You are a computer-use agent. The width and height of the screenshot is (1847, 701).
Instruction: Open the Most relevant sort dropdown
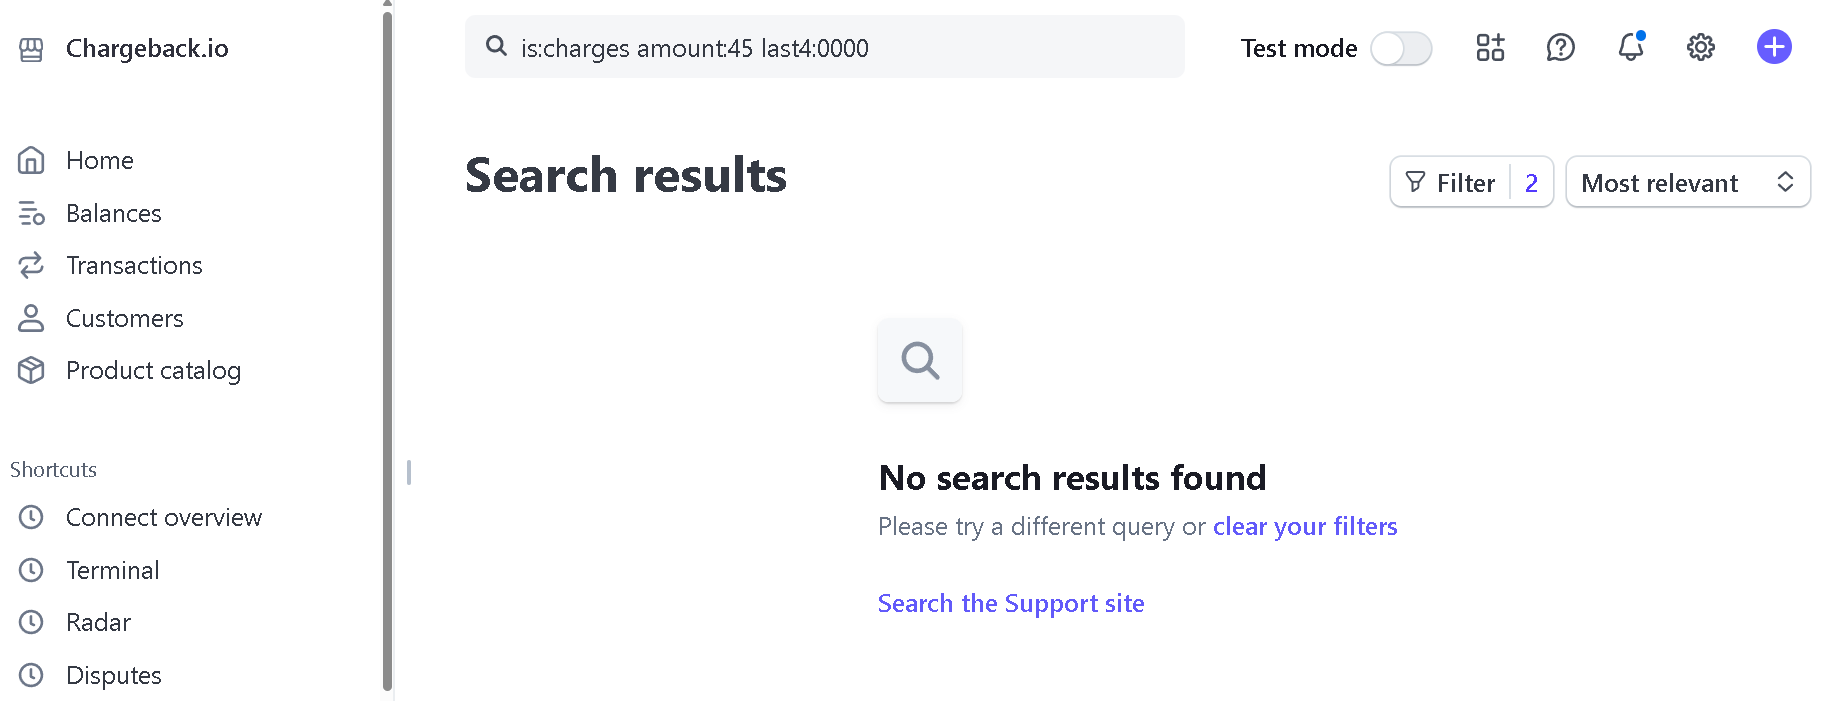click(1688, 182)
